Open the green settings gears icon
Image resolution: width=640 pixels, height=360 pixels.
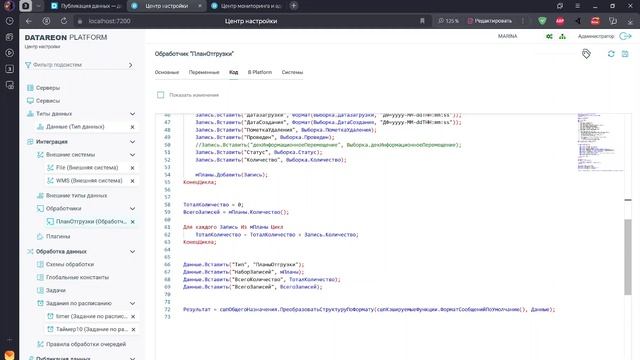coord(549,36)
